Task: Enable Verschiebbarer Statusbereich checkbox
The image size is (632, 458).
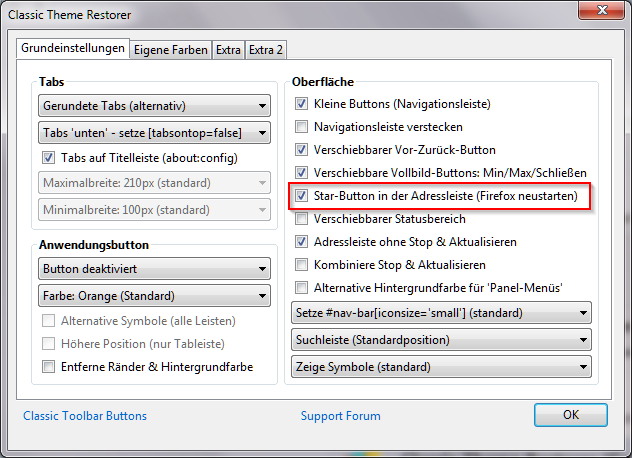Action: [x=302, y=219]
